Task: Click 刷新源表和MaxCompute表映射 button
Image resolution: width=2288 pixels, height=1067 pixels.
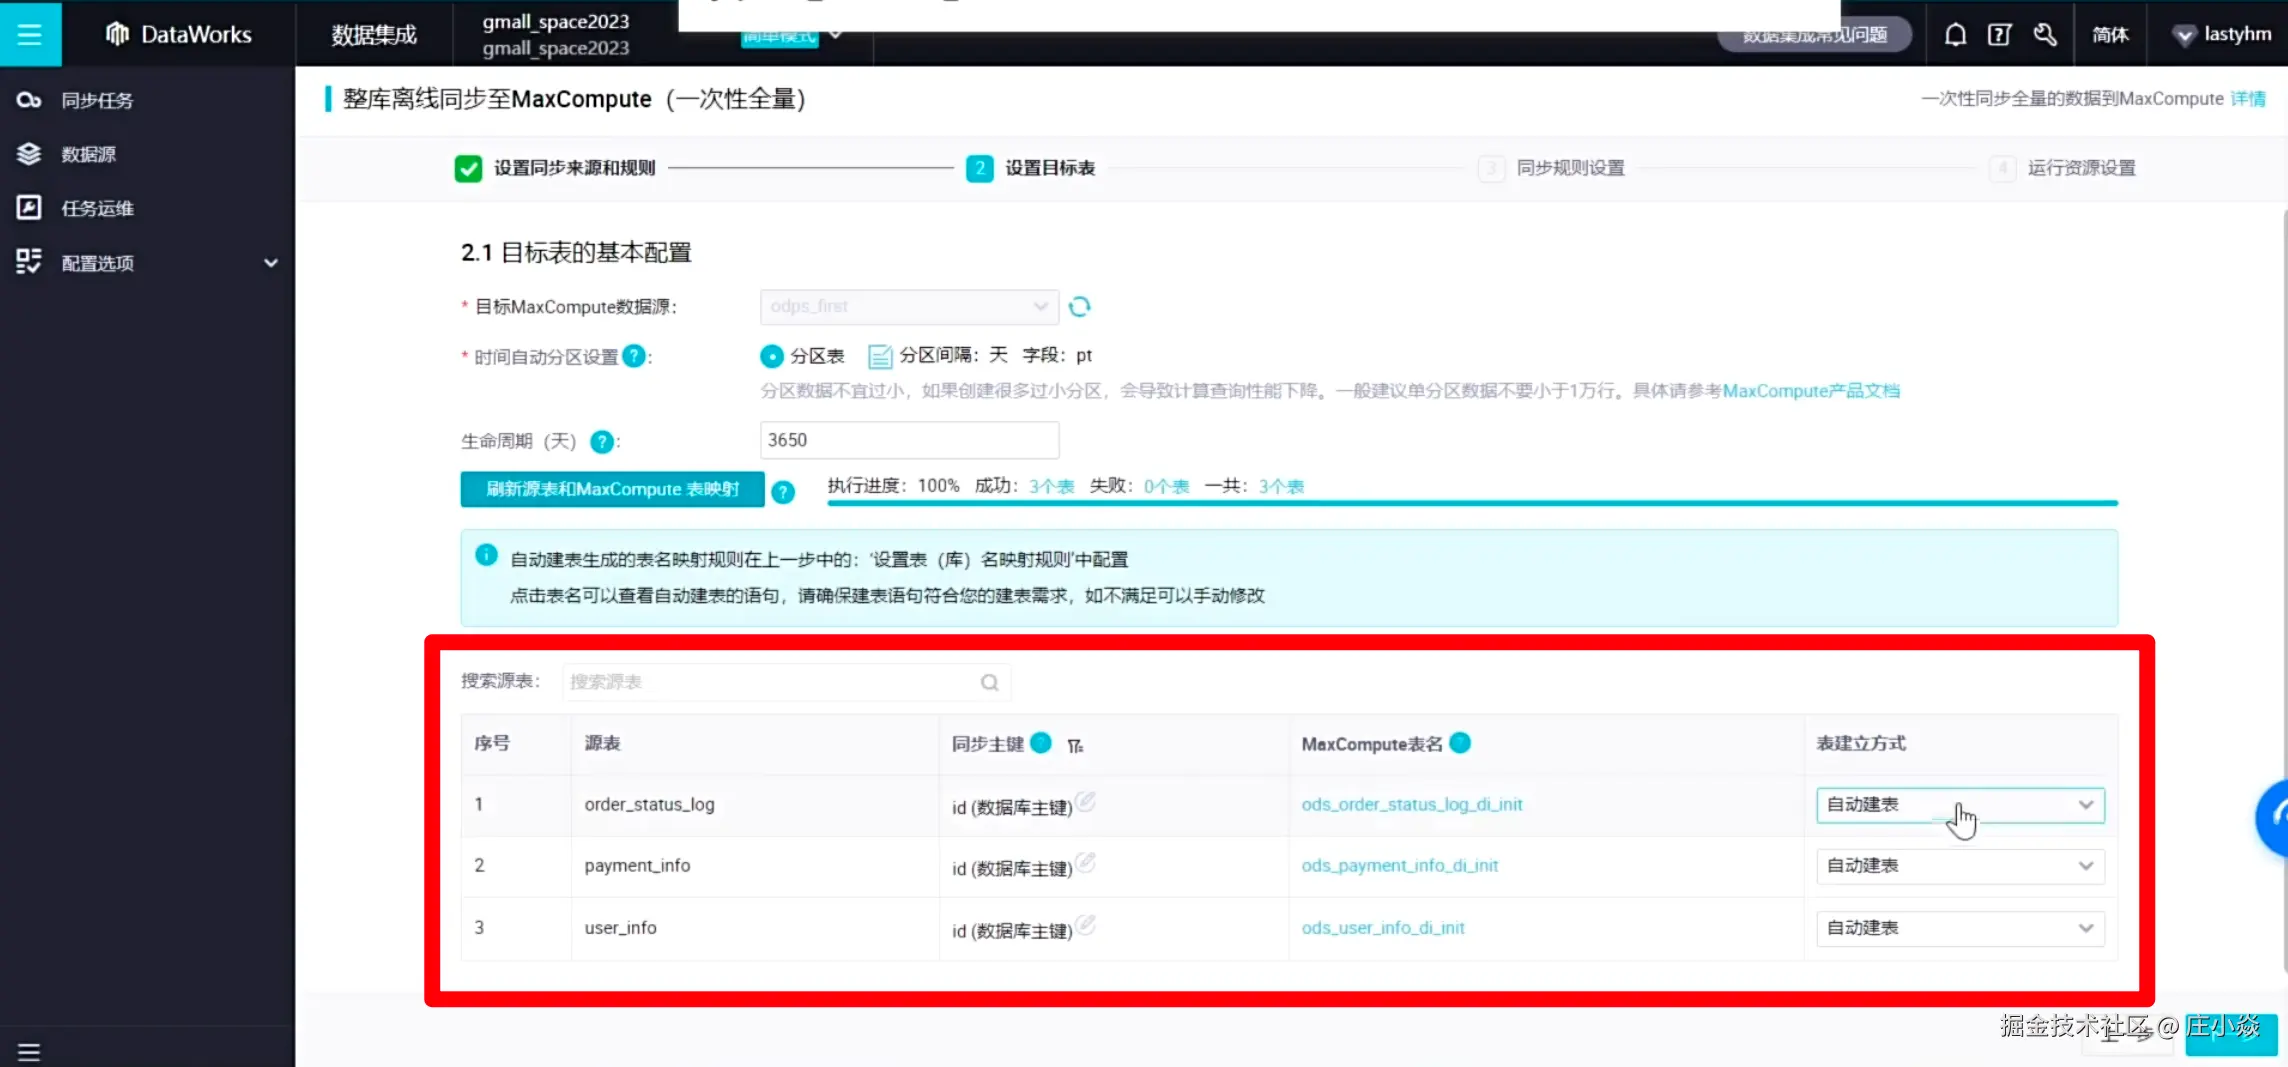Action: point(612,489)
